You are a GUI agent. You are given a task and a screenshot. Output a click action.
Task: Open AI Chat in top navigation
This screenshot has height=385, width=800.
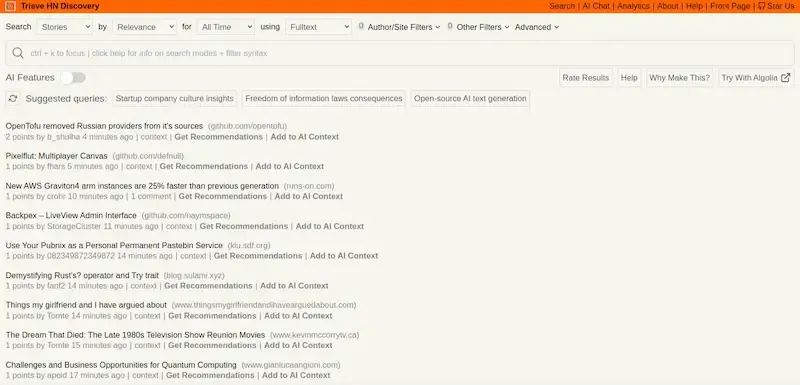pos(596,6)
